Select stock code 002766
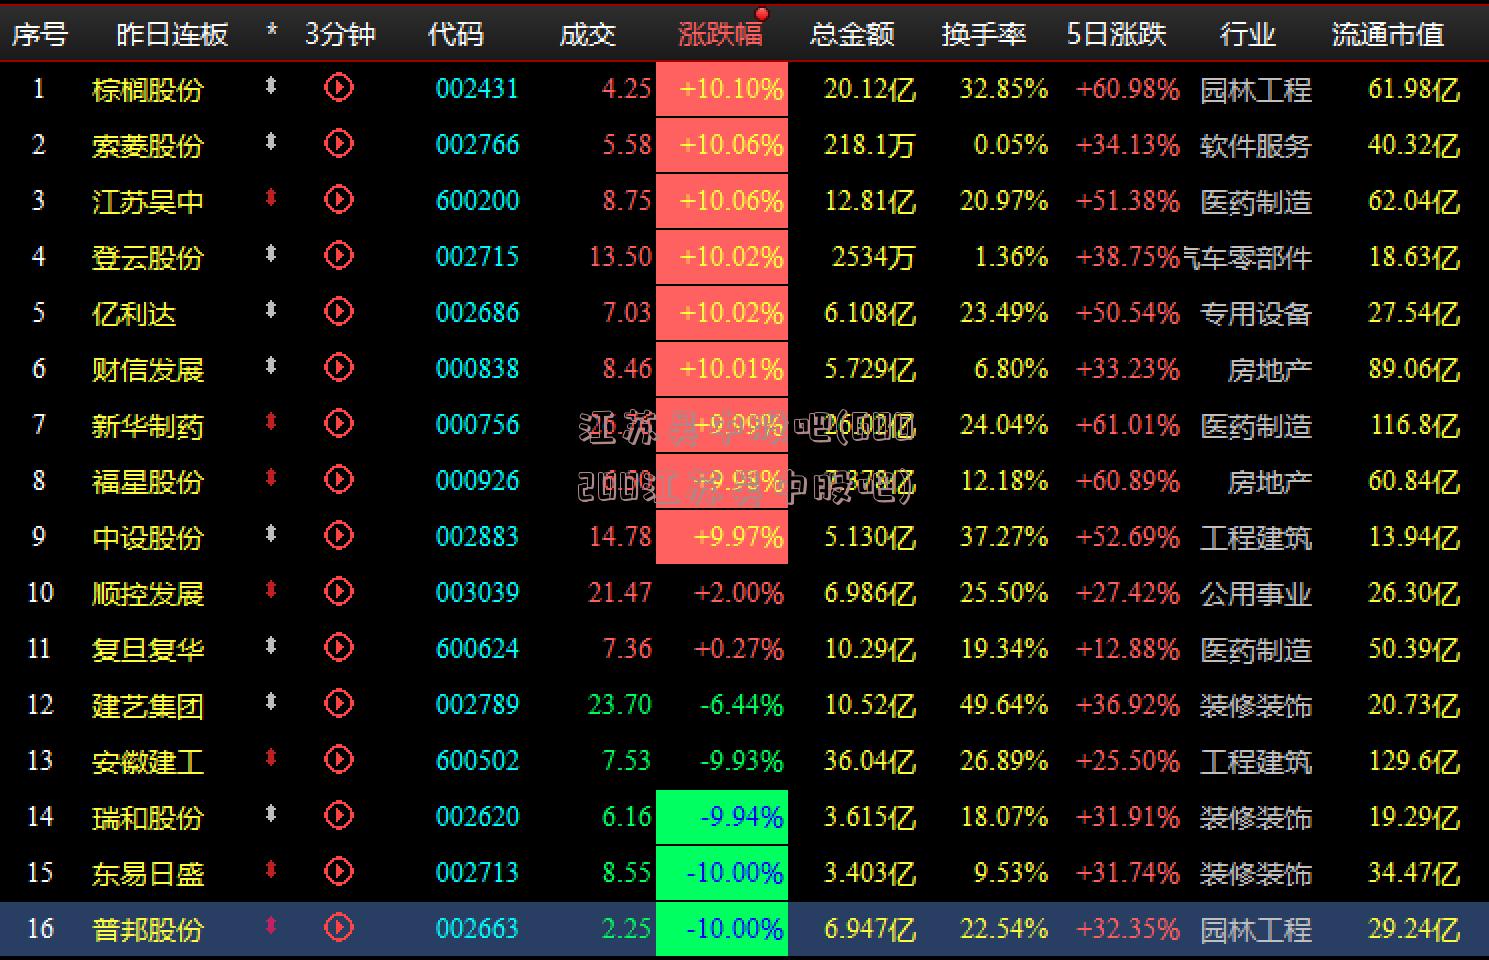The height and width of the screenshot is (960, 1489). click(478, 145)
